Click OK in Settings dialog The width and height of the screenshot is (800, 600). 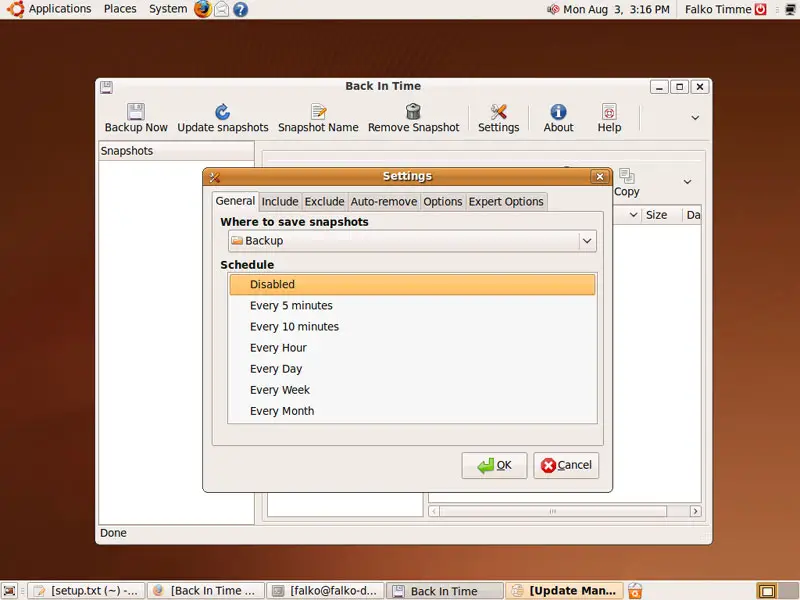tap(494, 465)
